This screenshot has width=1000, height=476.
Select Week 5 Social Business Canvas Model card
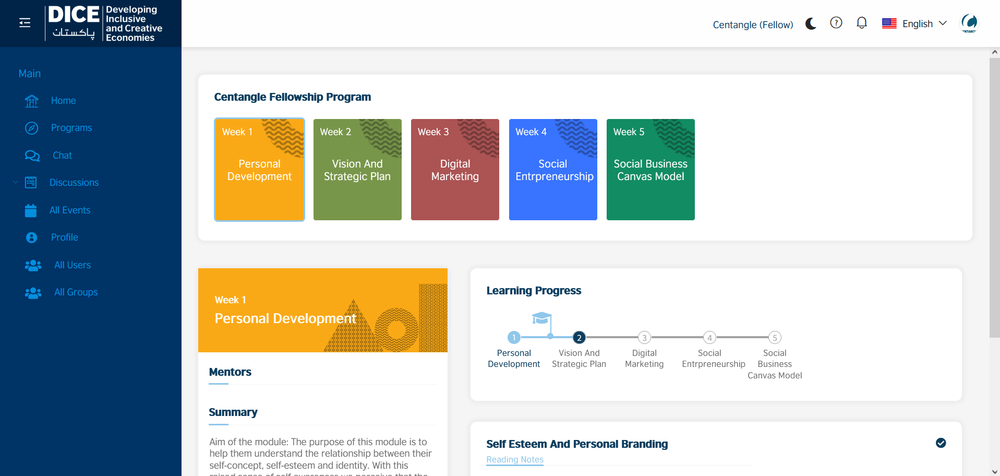point(651,170)
